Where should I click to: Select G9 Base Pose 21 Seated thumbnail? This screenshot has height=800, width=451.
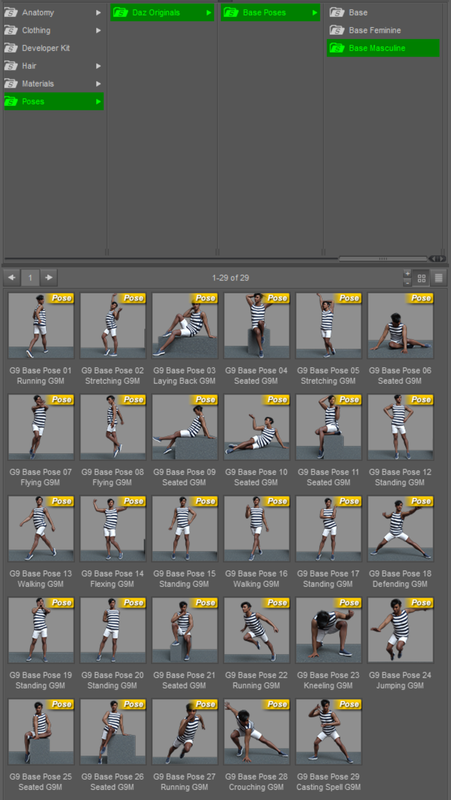click(x=185, y=630)
